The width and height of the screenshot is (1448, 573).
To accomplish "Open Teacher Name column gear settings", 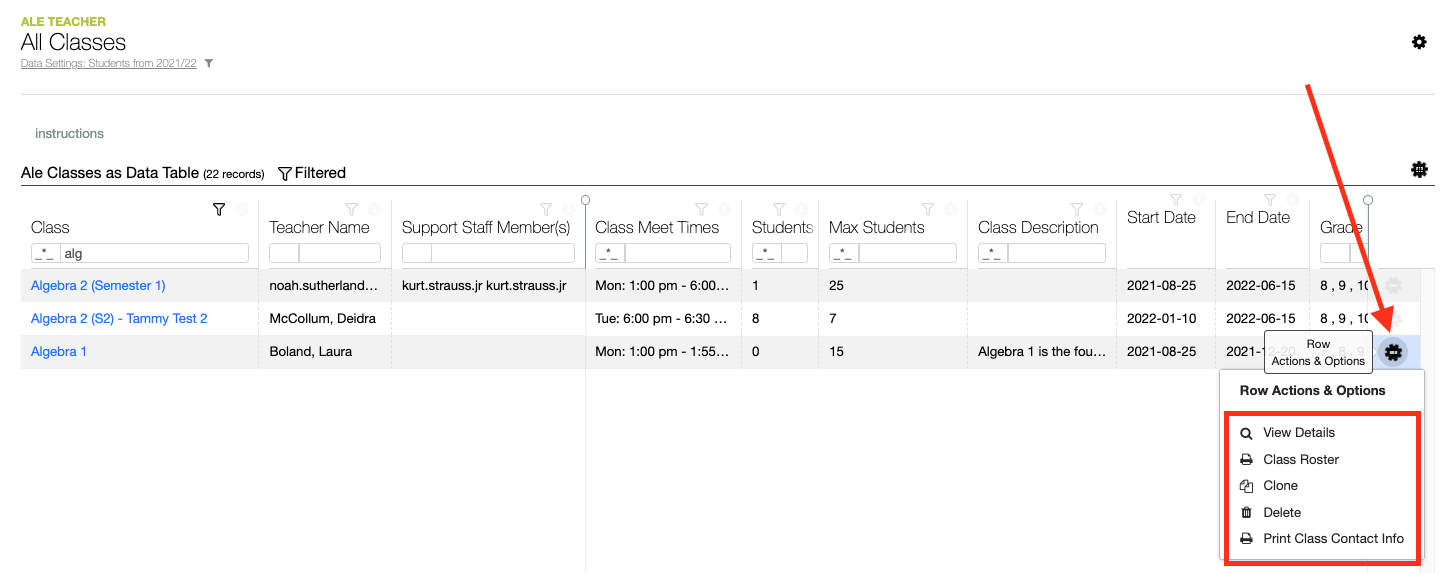I will [x=374, y=209].
